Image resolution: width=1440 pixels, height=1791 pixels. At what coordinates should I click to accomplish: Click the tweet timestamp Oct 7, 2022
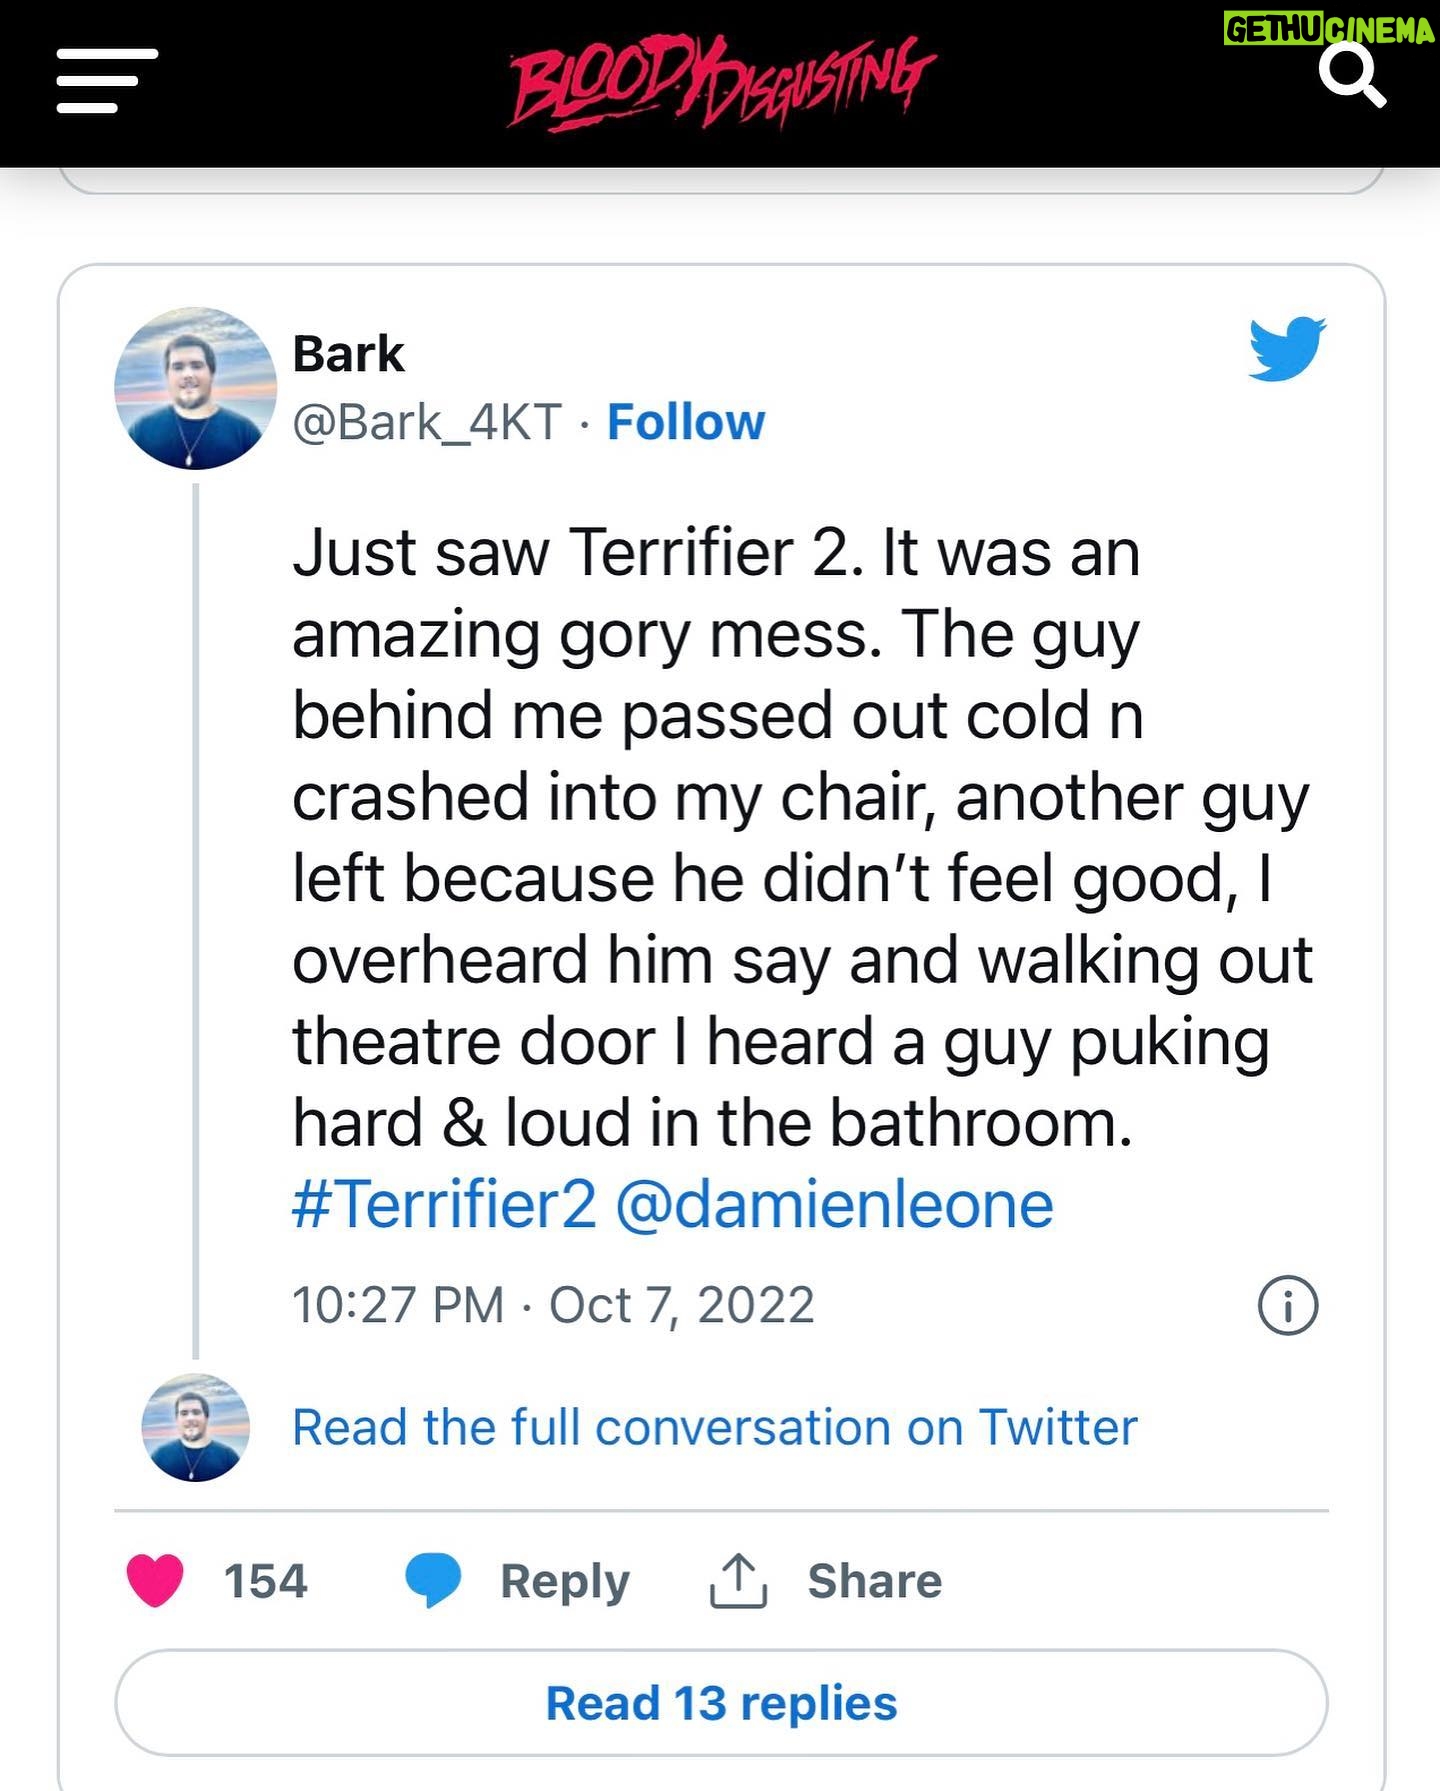(x=553, y=1305)
